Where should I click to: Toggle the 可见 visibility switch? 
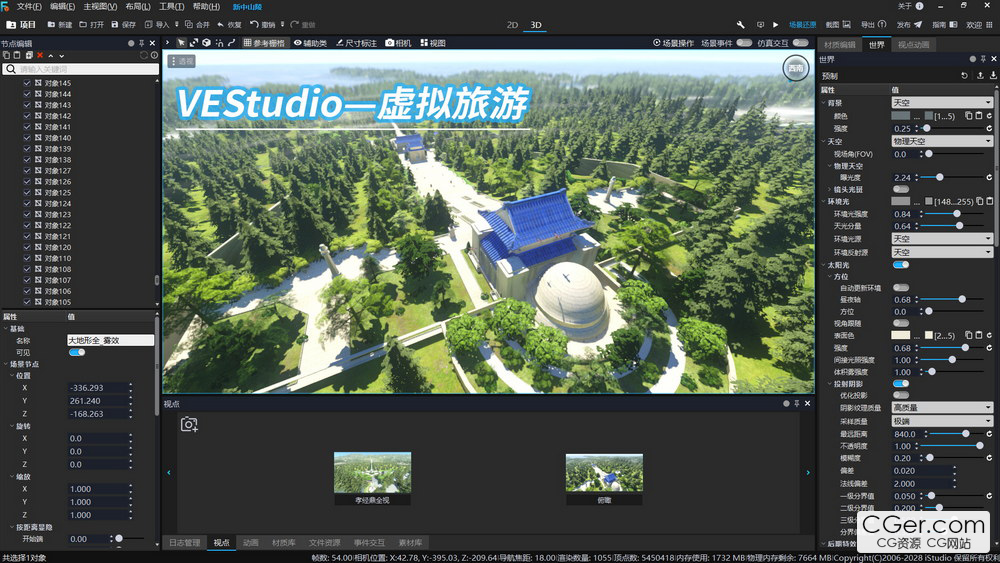77,352
